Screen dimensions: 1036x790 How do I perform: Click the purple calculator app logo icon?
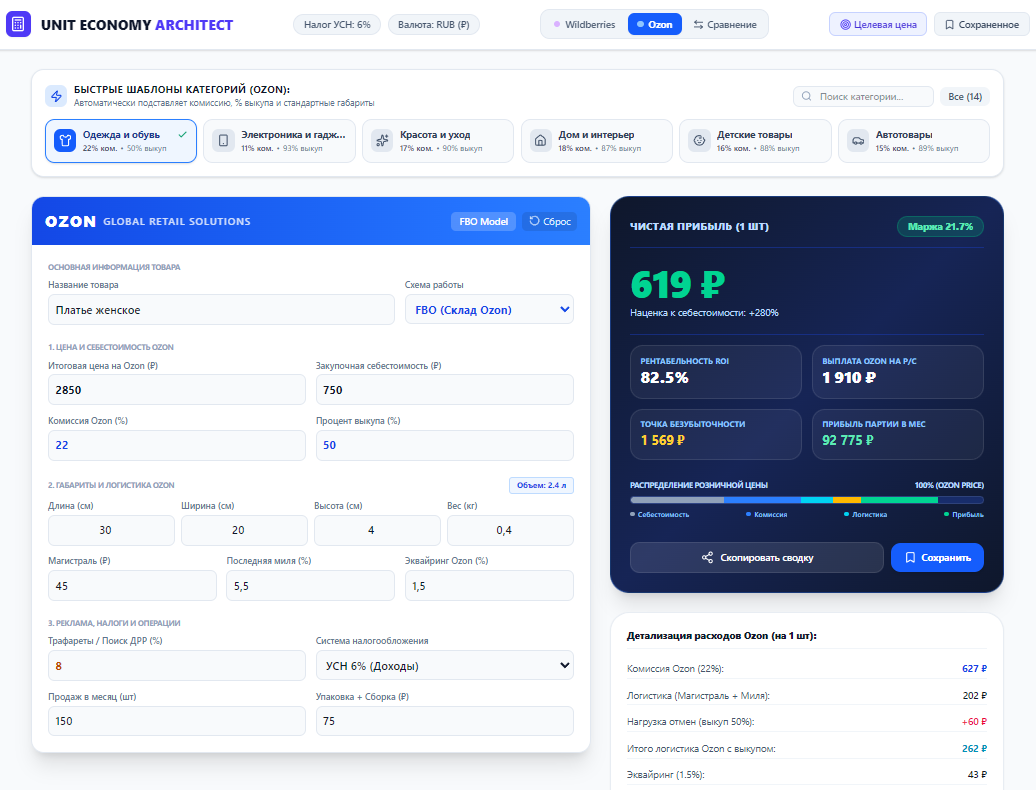18,24
